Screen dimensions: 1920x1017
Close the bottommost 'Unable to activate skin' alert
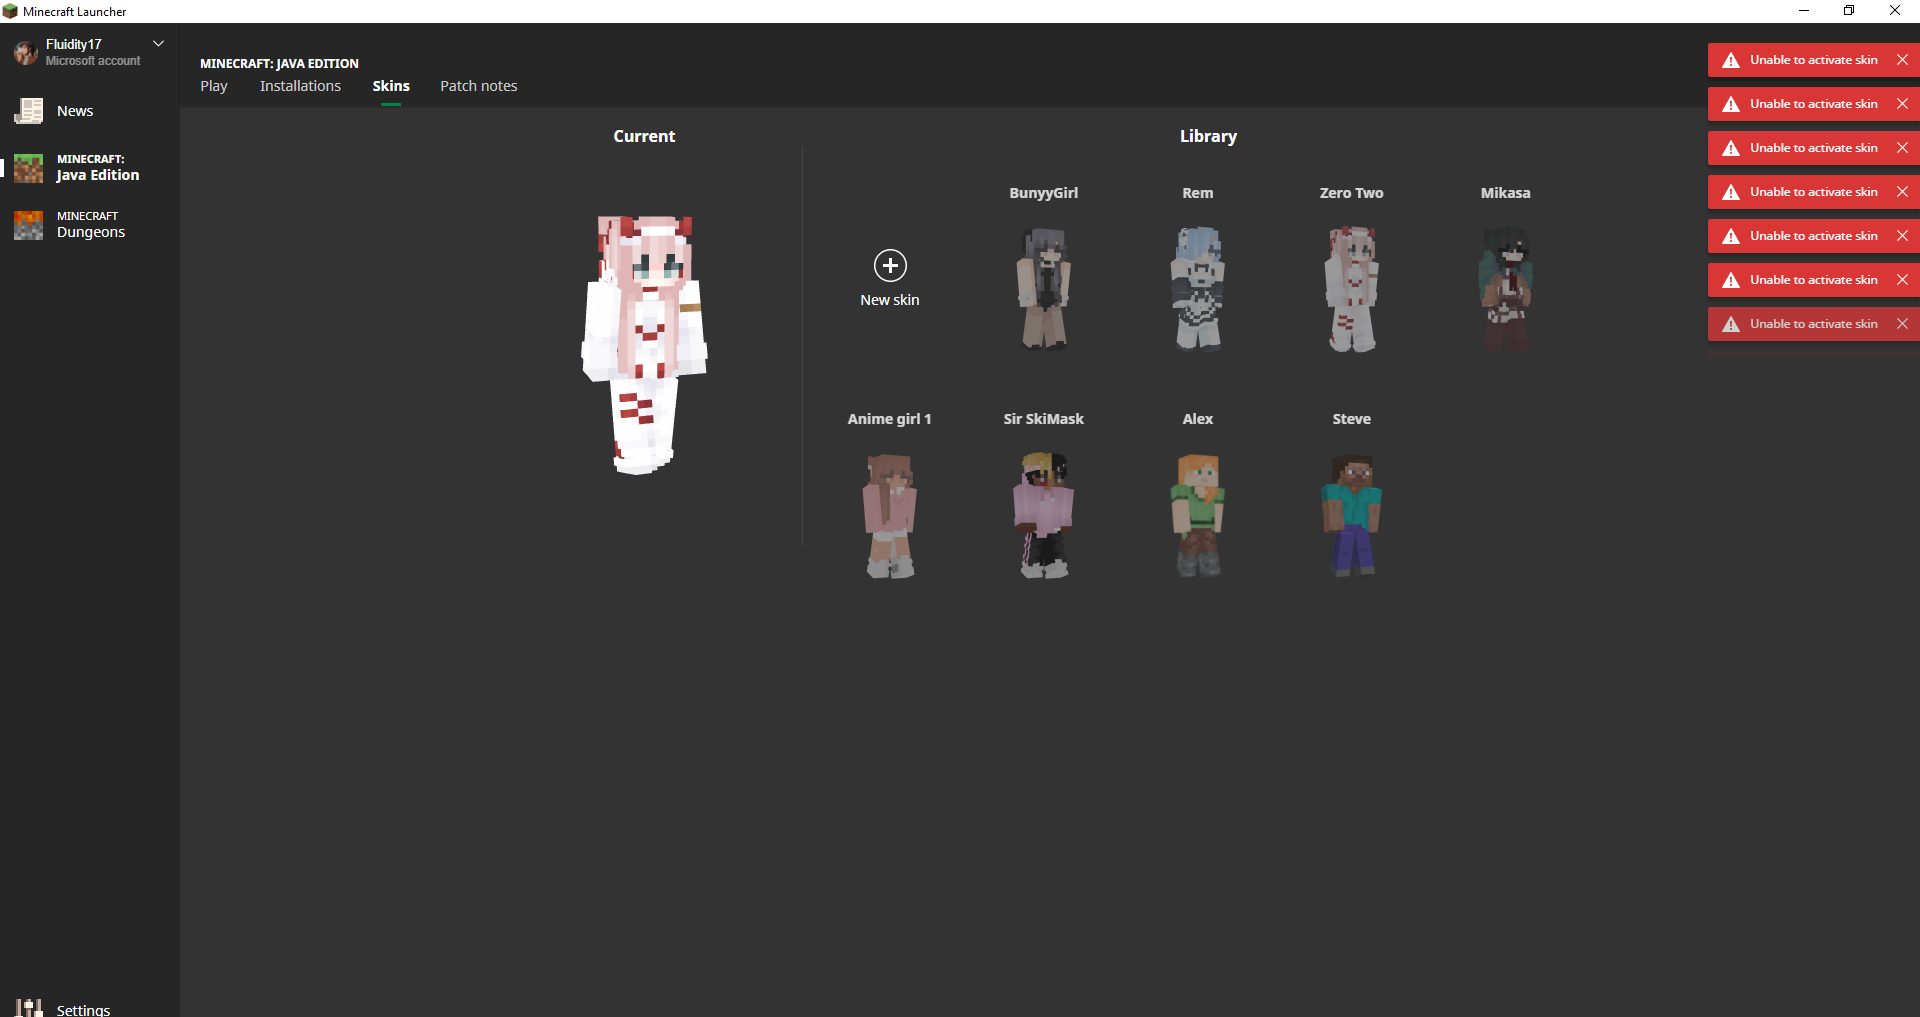(x=1902, y=324)
